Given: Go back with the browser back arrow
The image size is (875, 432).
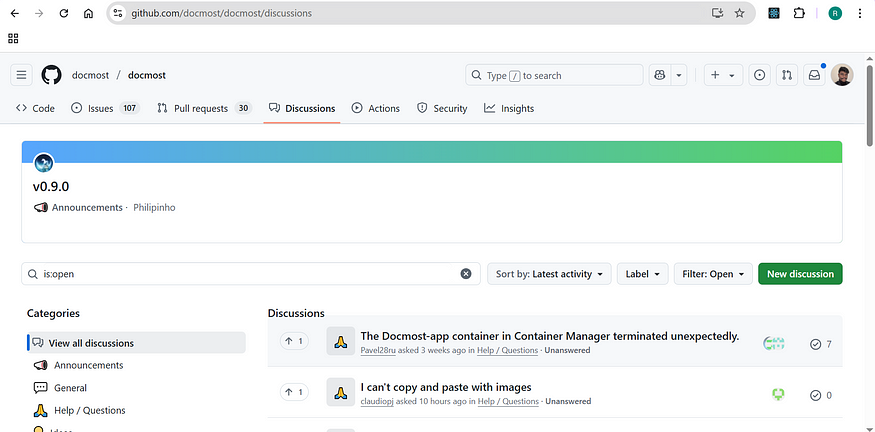Looking at the screenshot, I should pyautogui.click(x=15, y=13).
